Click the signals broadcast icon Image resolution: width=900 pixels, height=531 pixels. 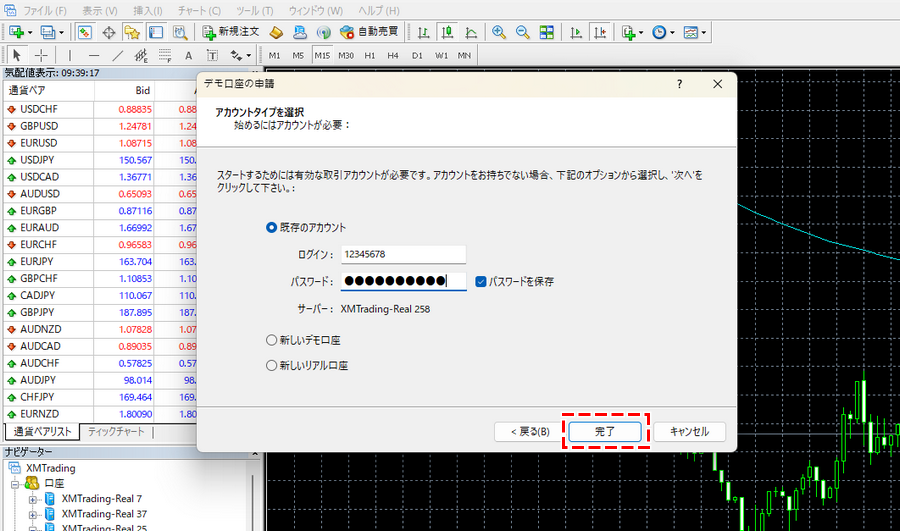[324, 32]
